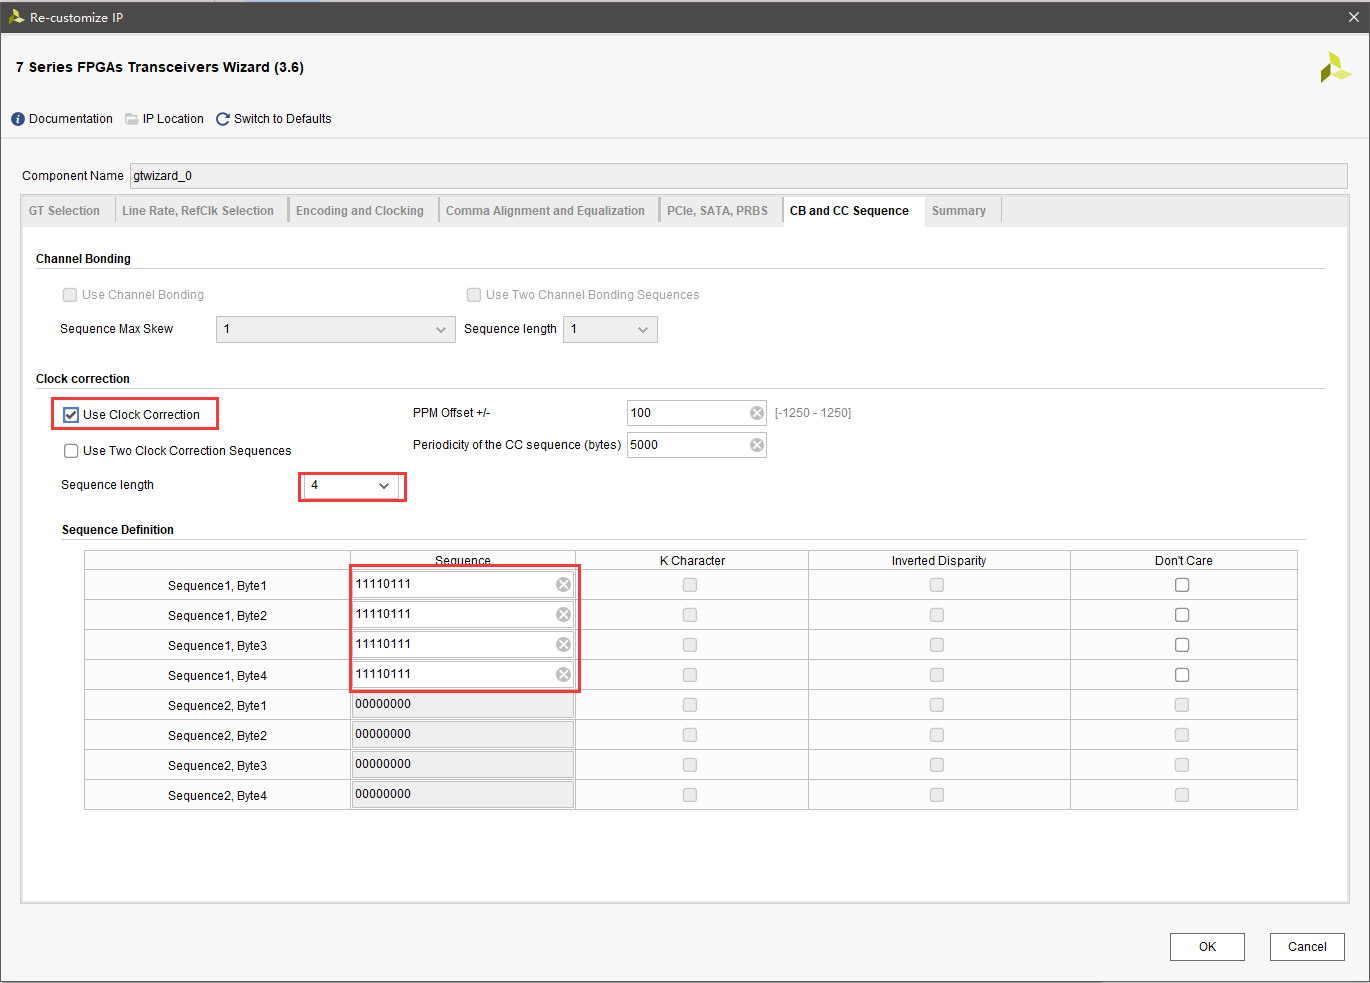Viewport: 1370px width, 983px height.
Task: Clear Sequence1 Byte3 value
Action: (564, 645)
